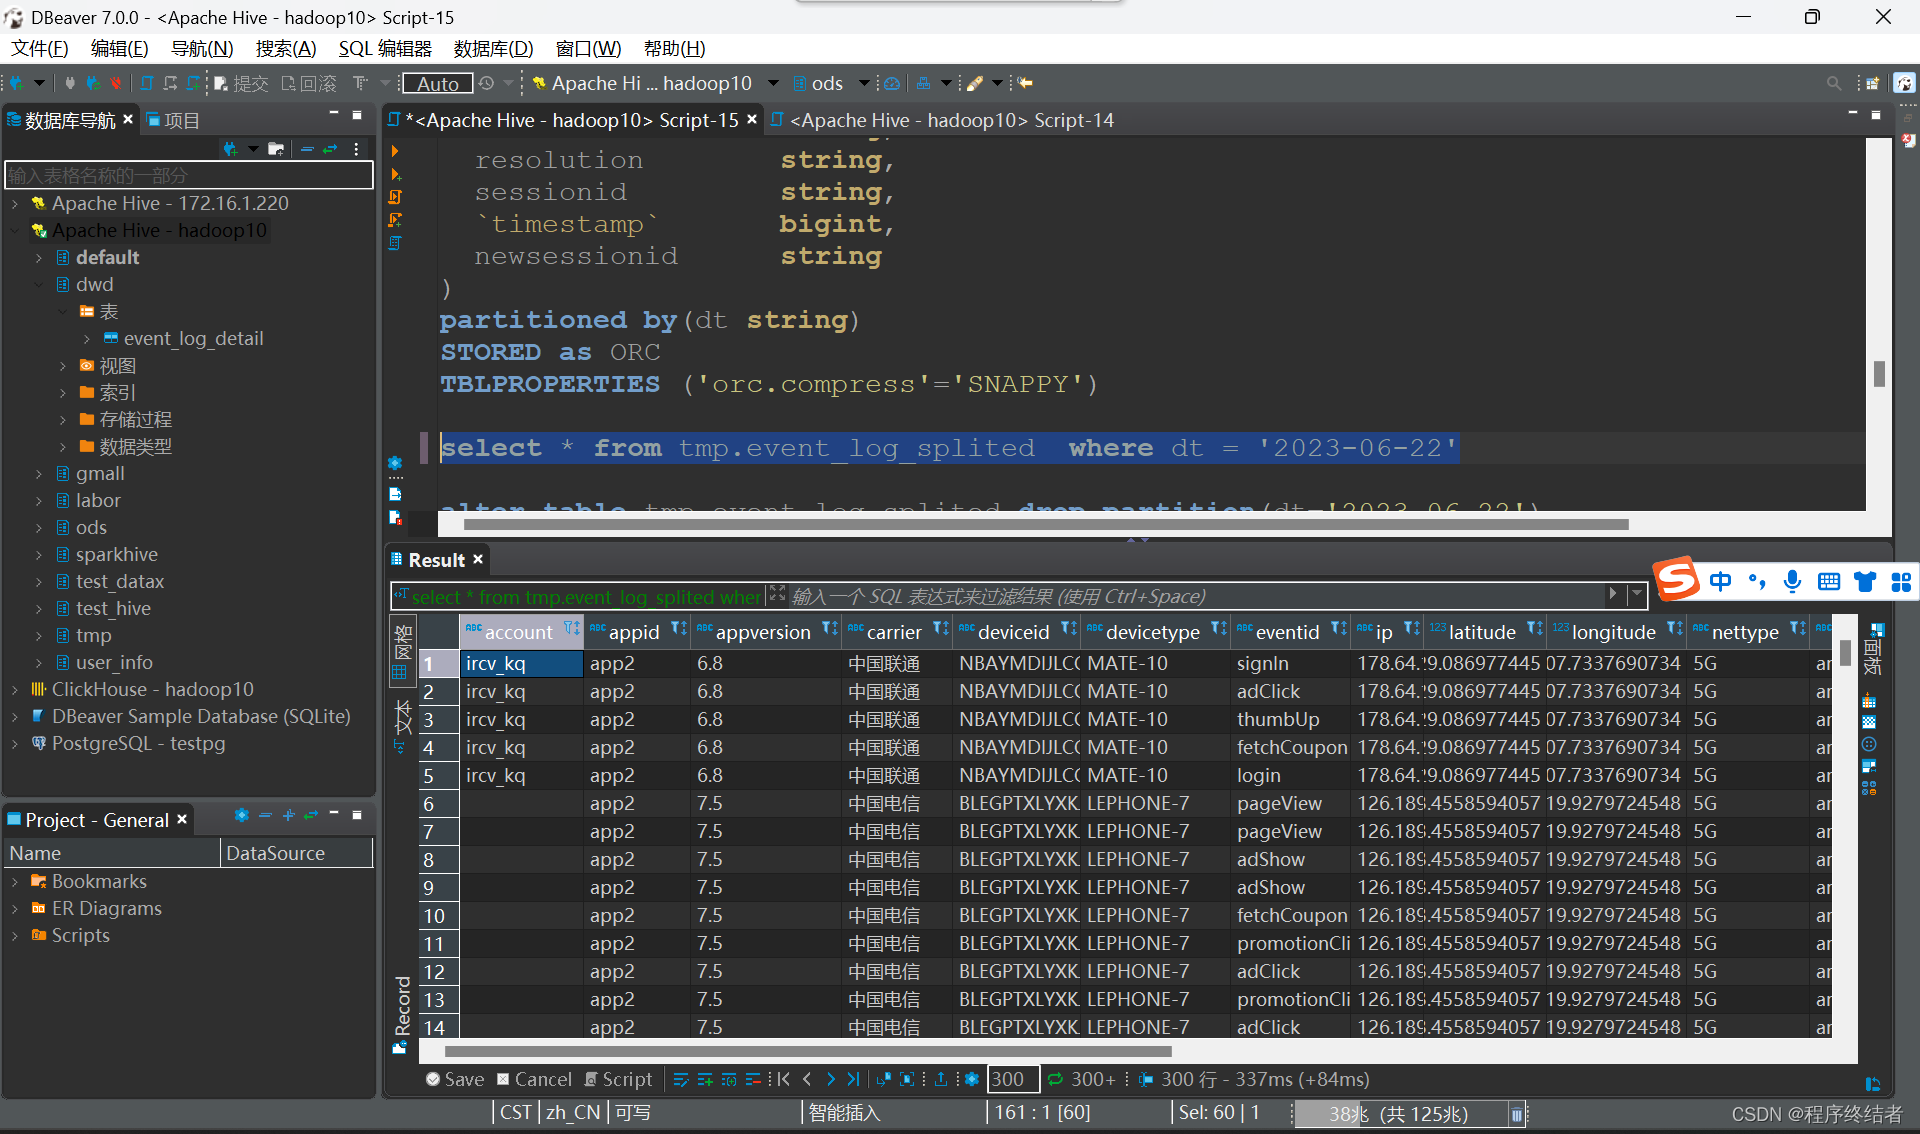Toggle sort/filter on carrier column
The width and height of the screenshot is (1920, 1134).
[941, 629]
